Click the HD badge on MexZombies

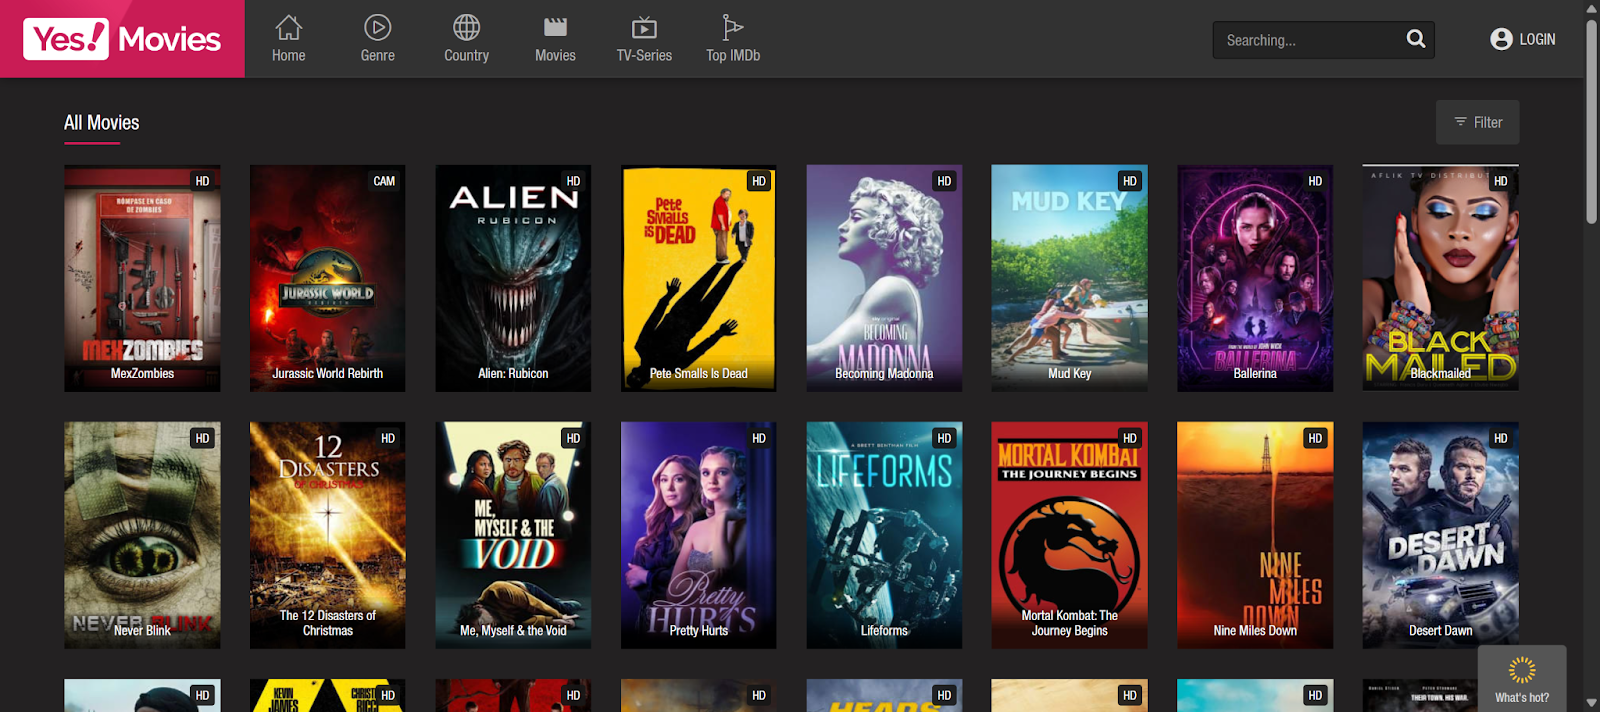point(203,181)
